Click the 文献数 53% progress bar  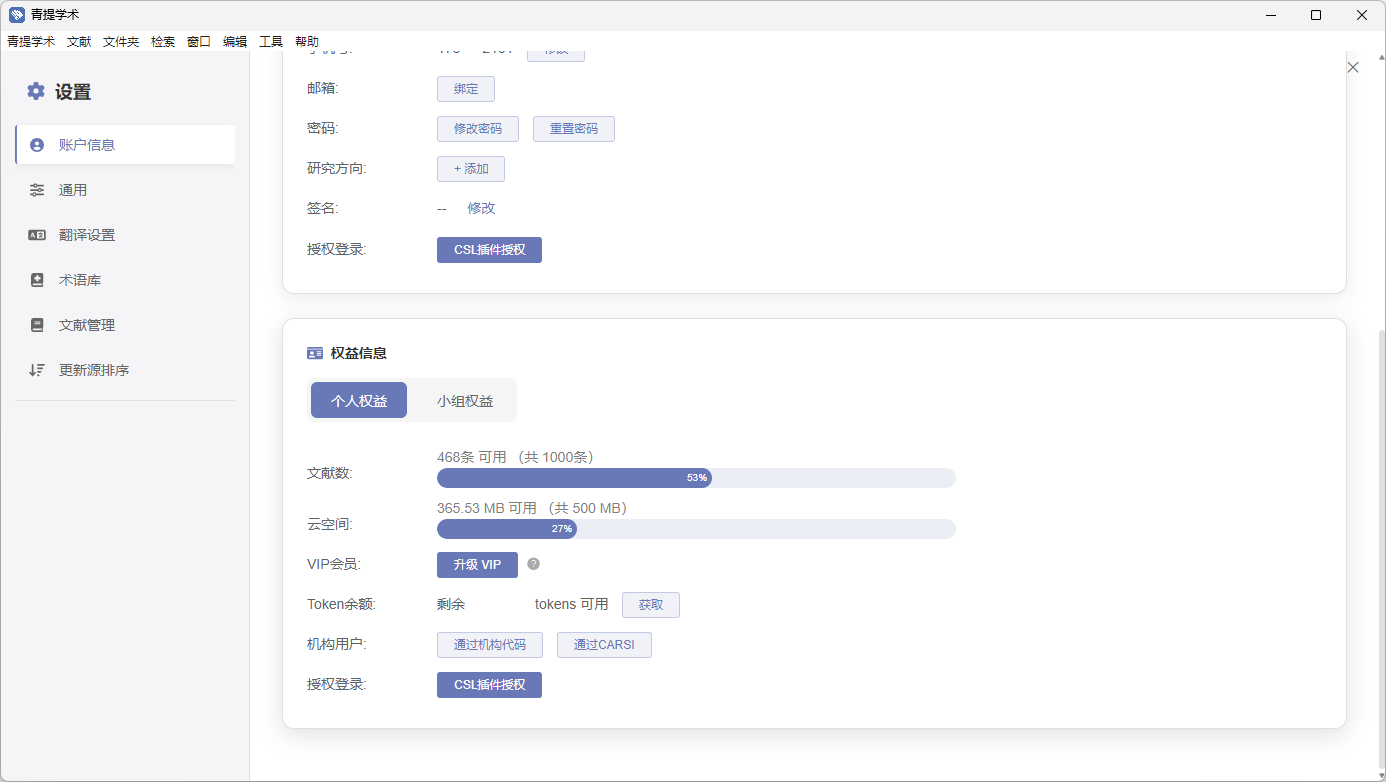pos(696,478)
